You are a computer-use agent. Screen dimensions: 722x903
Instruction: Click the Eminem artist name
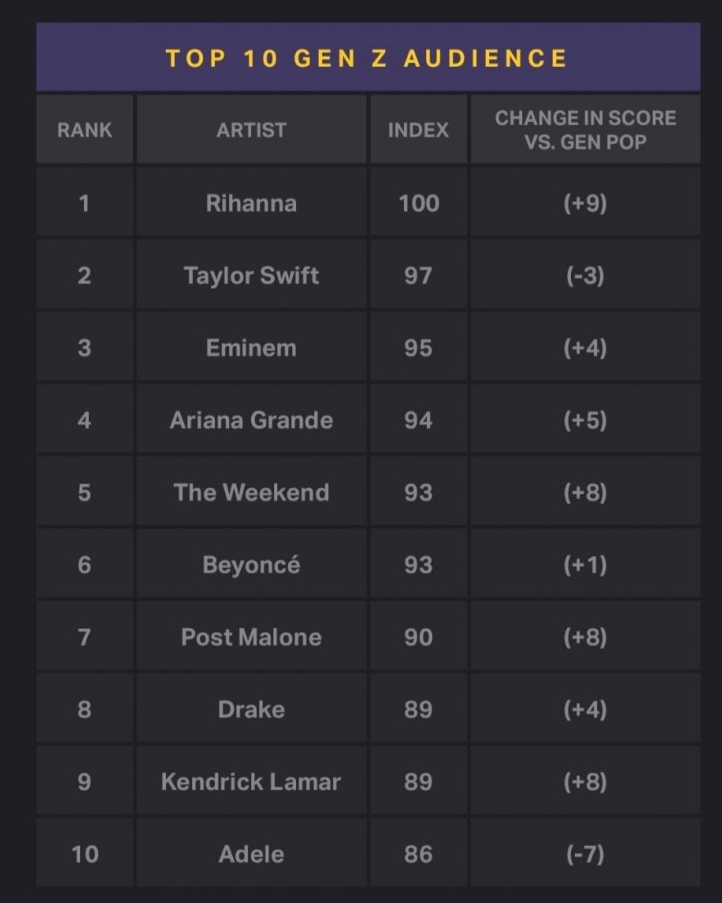click(251, 348)
